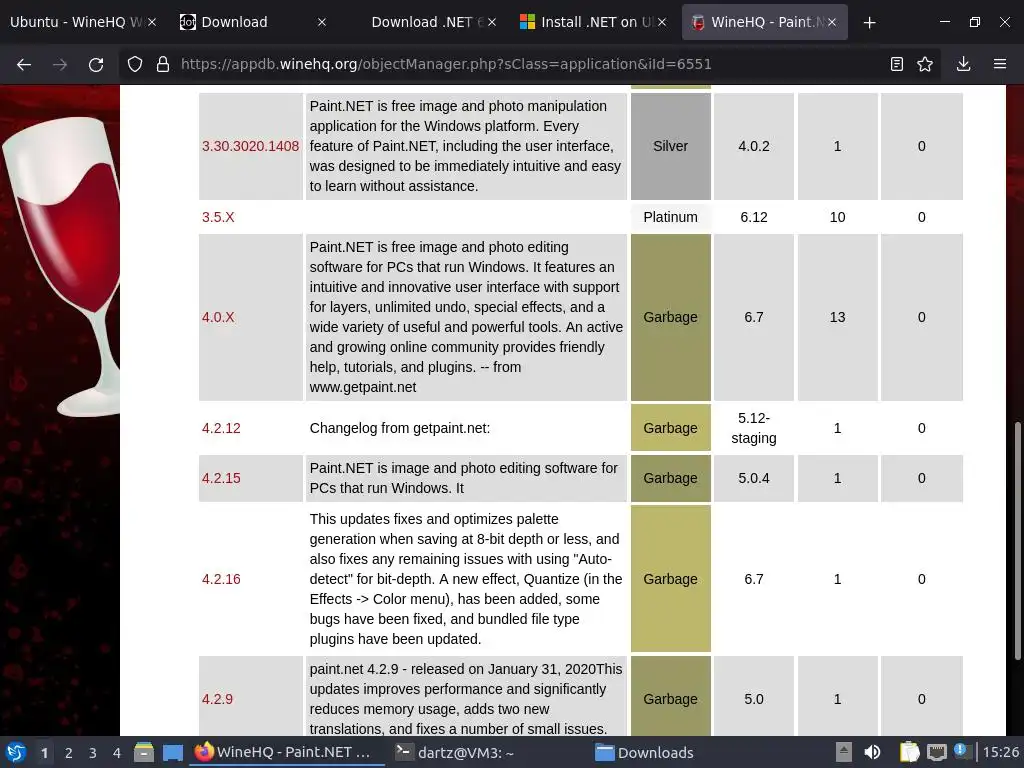
Task: Click test count 13 for 4.0.X
Action: pyautogui.click(x=837, y=317)
